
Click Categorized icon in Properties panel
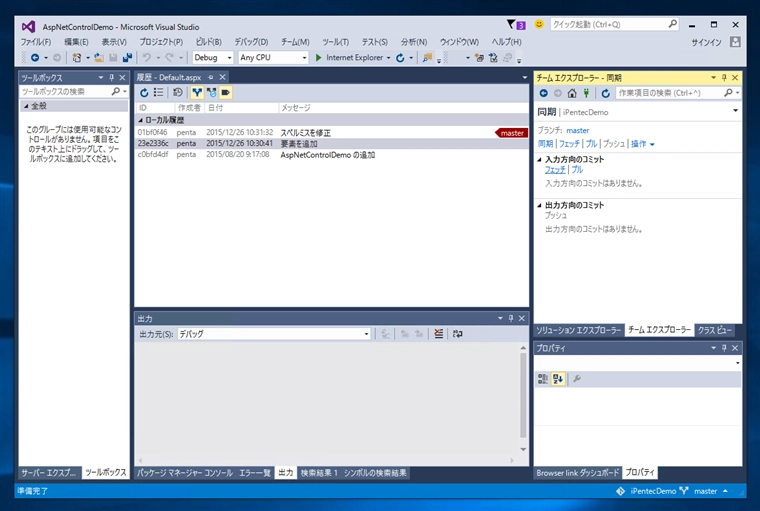click(543, 379)
